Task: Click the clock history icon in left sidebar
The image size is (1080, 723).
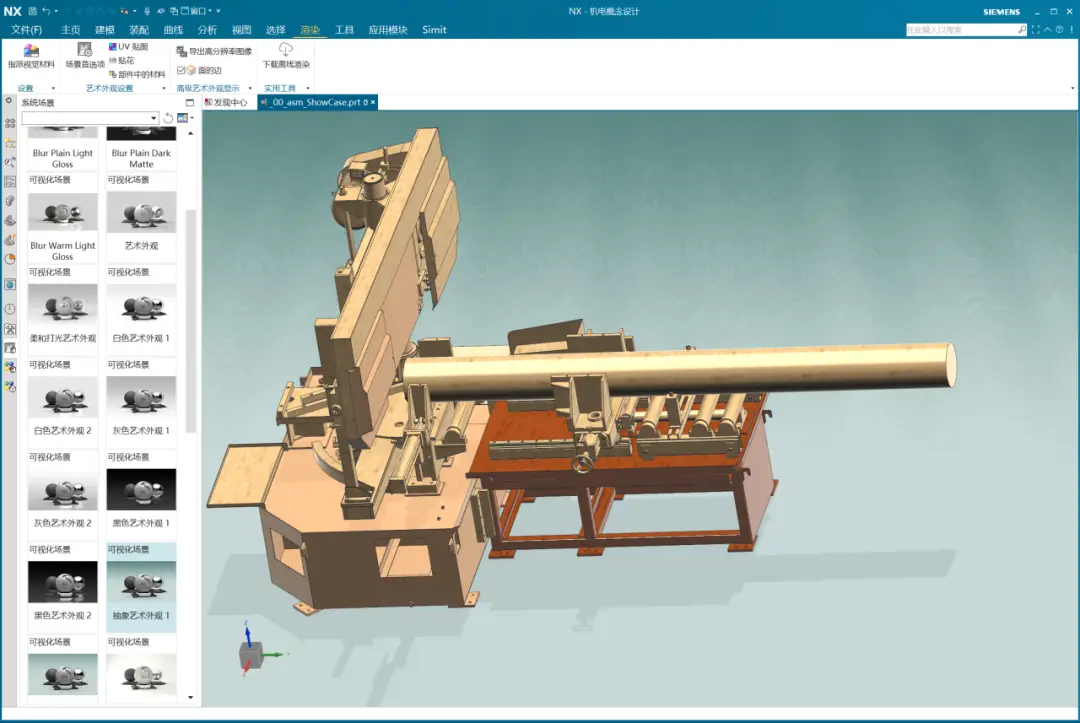Action: 10,309
